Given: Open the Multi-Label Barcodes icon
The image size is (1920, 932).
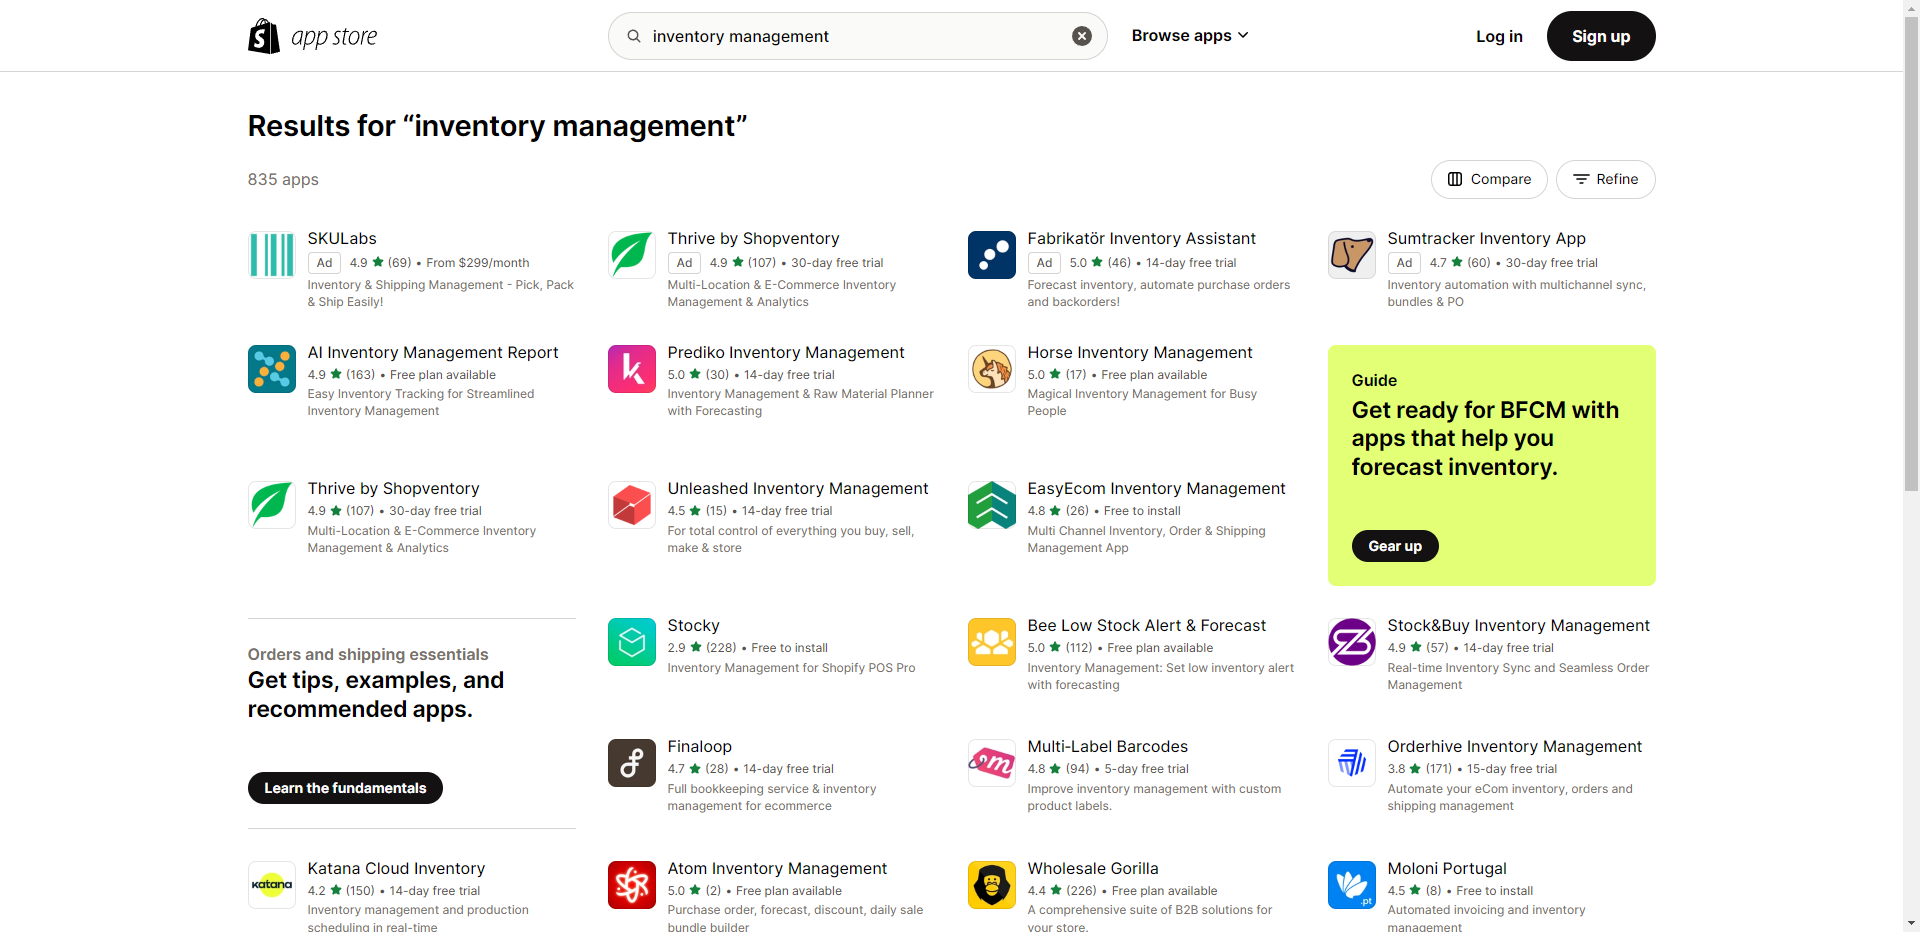Looking at the screenshot, I should (x=992, y=763).
